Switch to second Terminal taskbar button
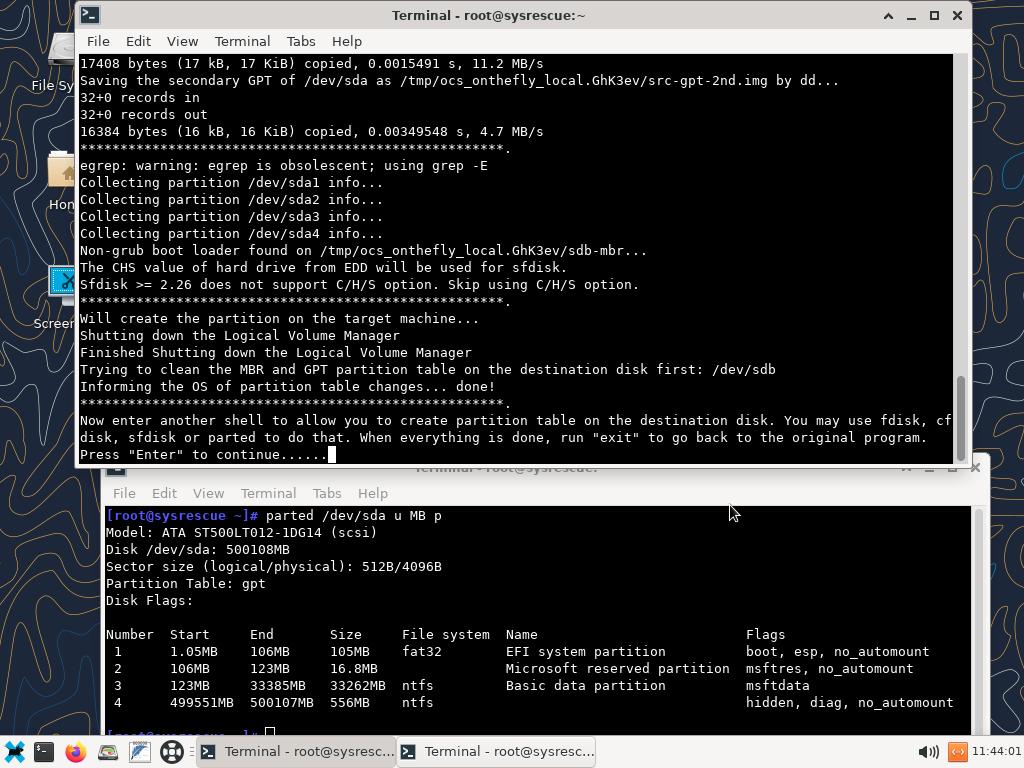The image size is (1024, 768). [x=497, y=752]
